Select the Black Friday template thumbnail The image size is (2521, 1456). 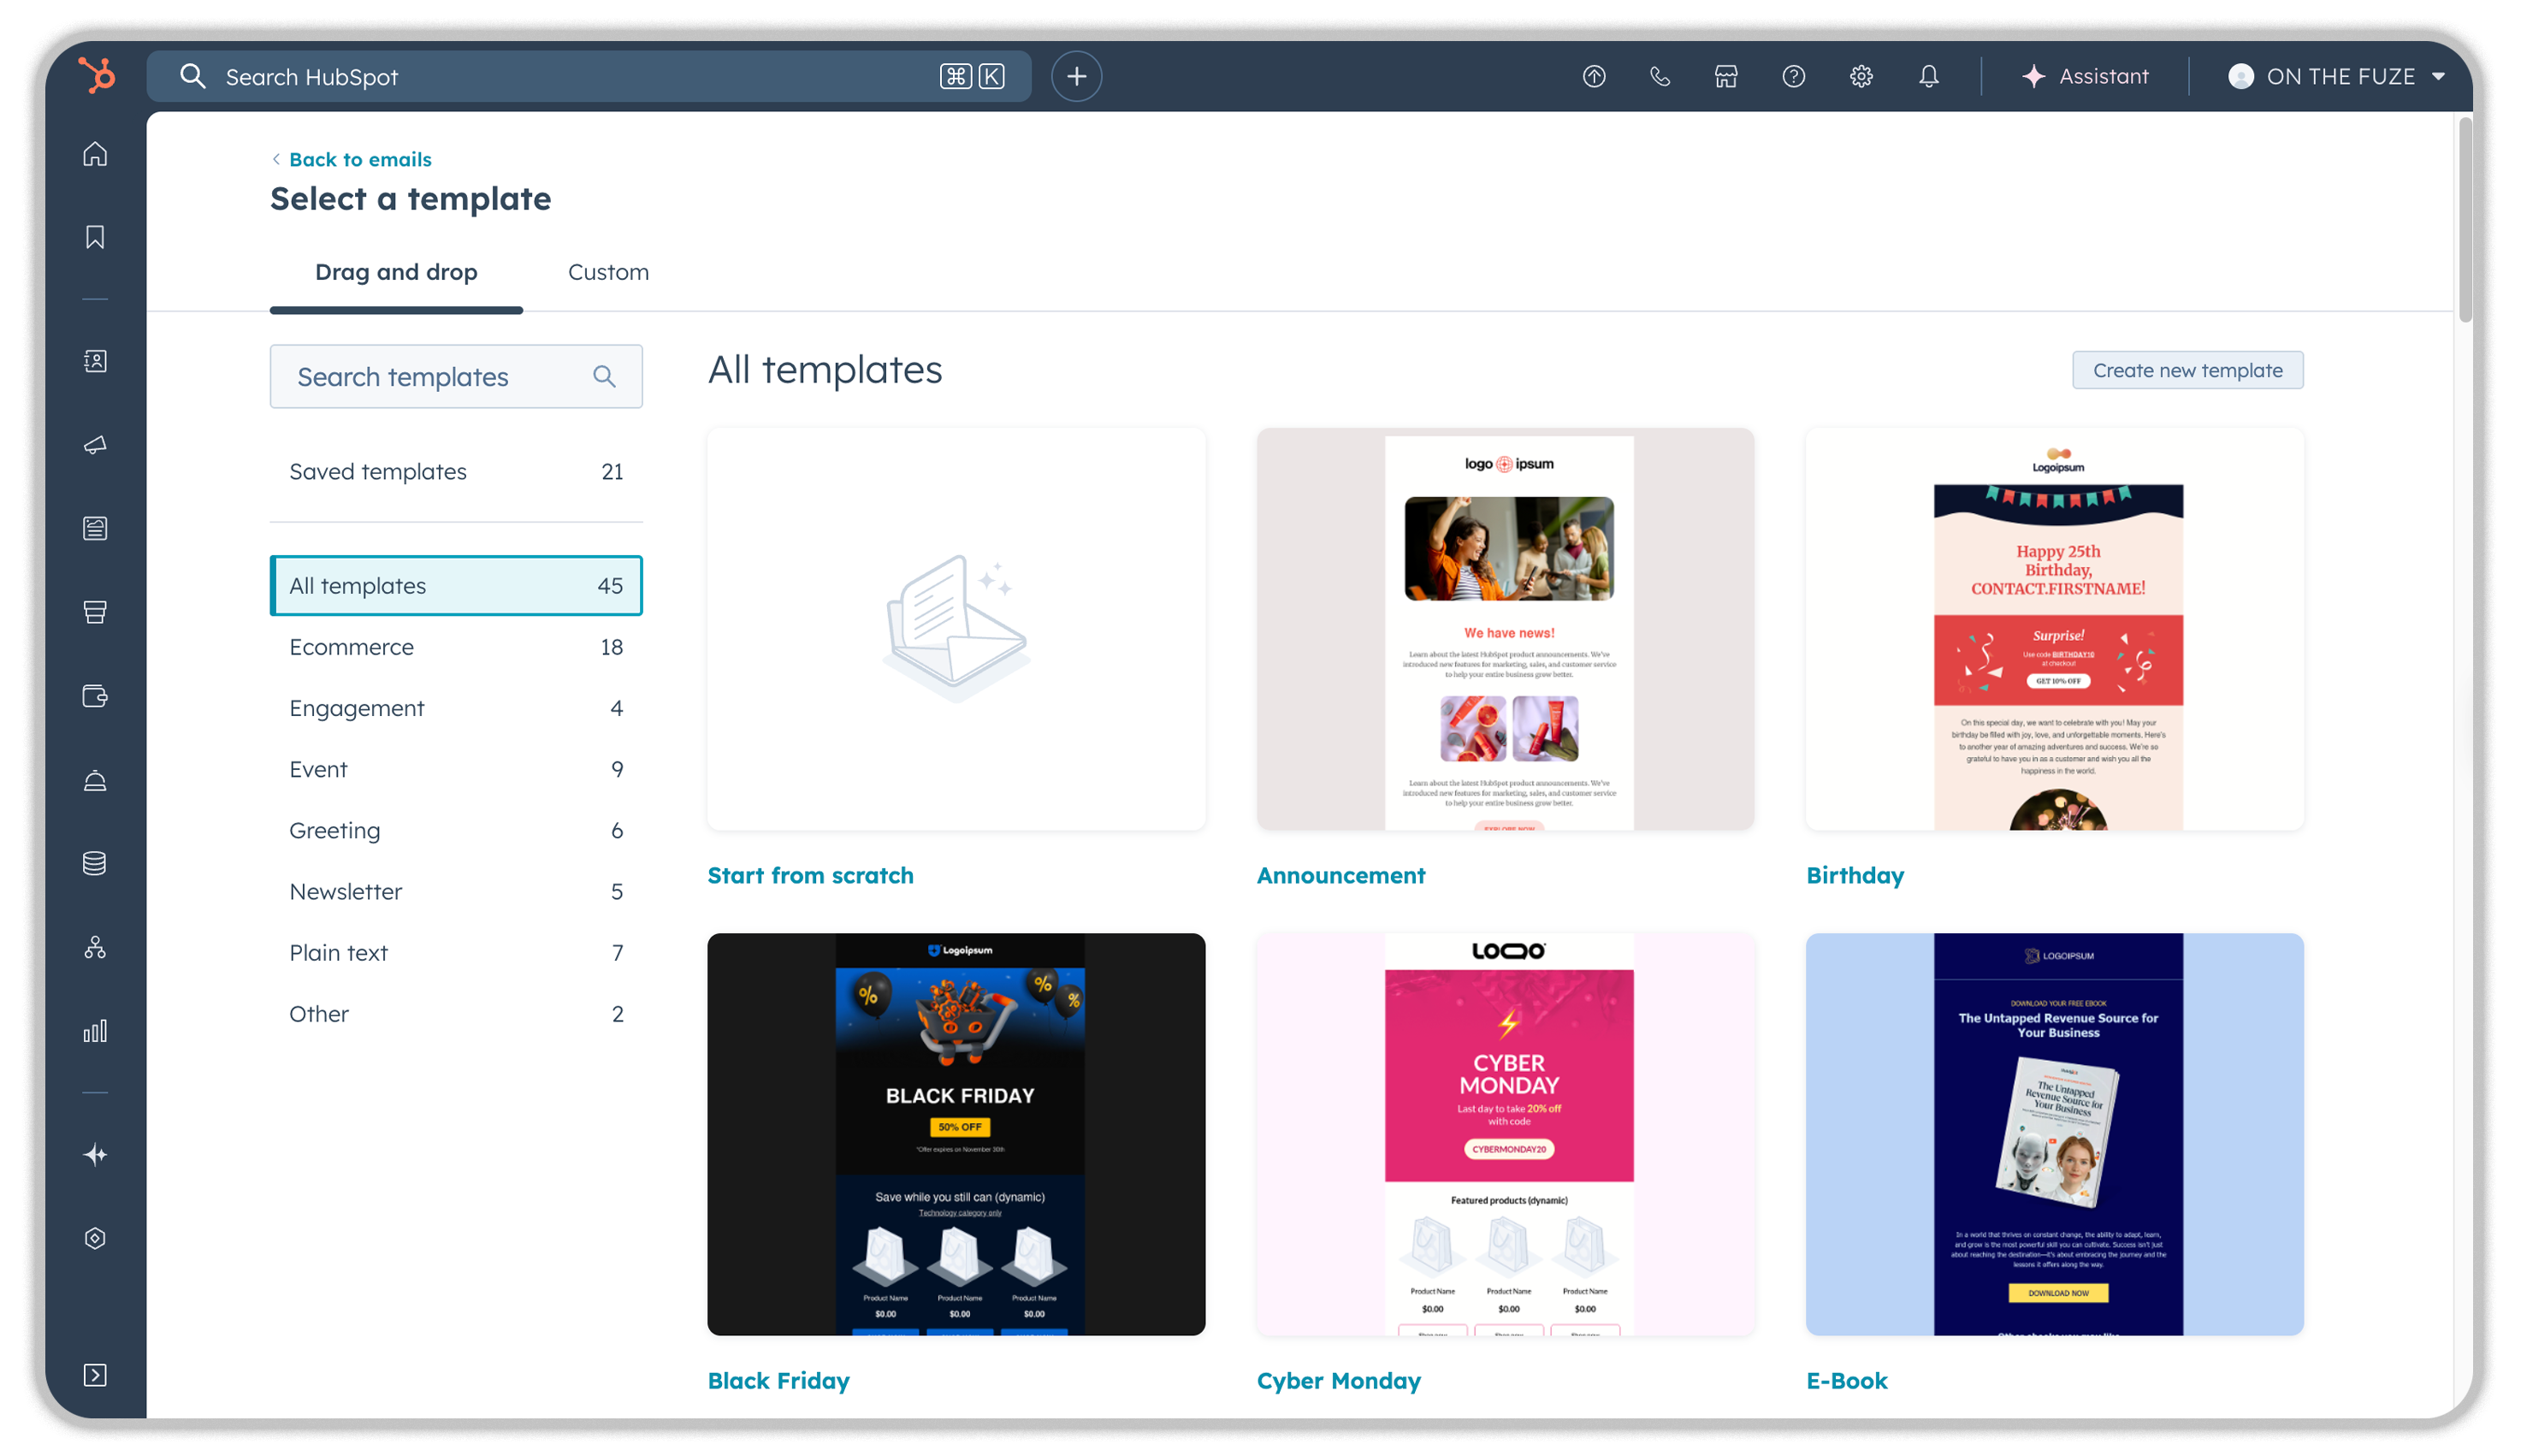click(956, 1134)
